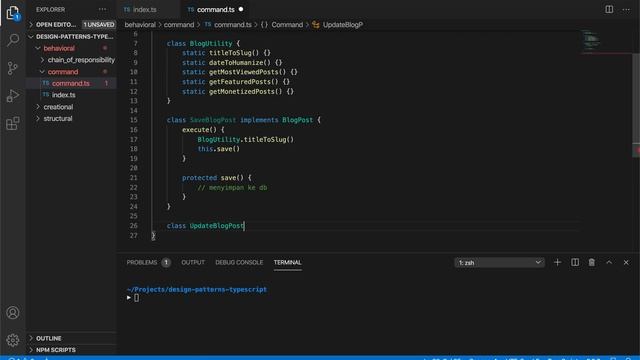Click the behavioral breadcrumb segment

(x=140, y=25)
